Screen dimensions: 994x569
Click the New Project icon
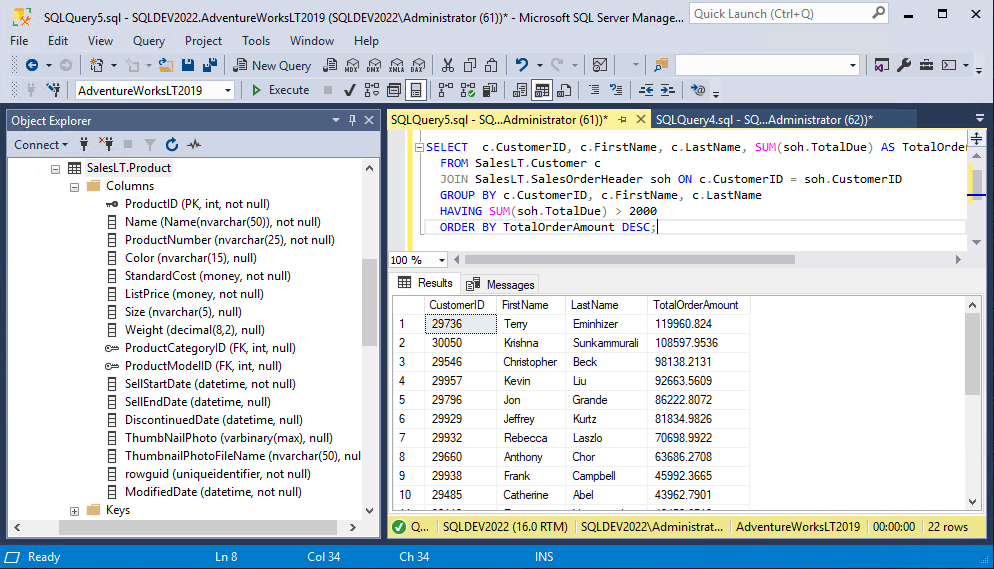[96, 65]
